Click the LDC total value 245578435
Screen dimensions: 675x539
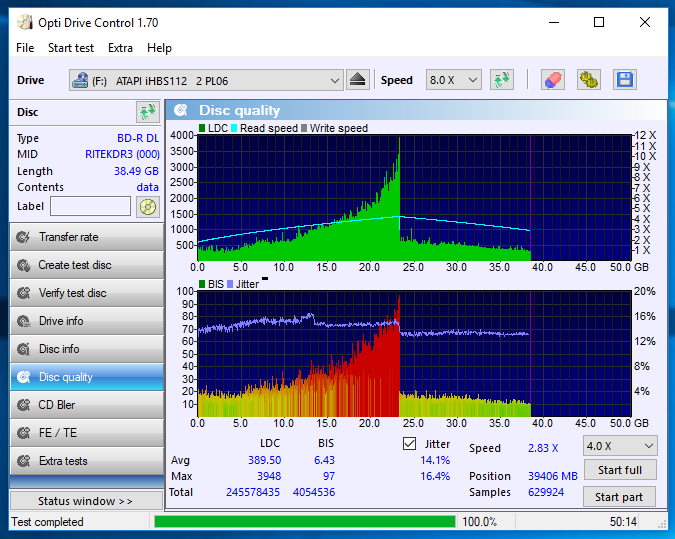(x=253, y=492)
